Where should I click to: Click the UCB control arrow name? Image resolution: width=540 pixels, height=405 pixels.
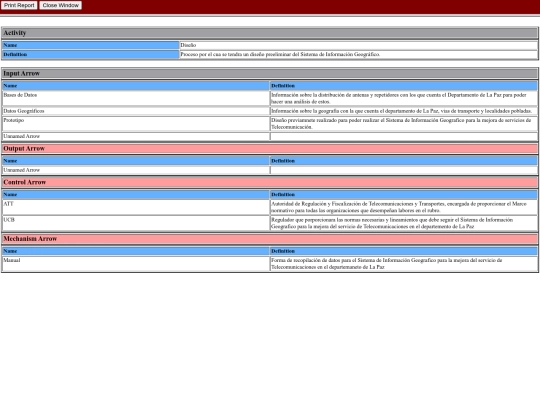9,220
